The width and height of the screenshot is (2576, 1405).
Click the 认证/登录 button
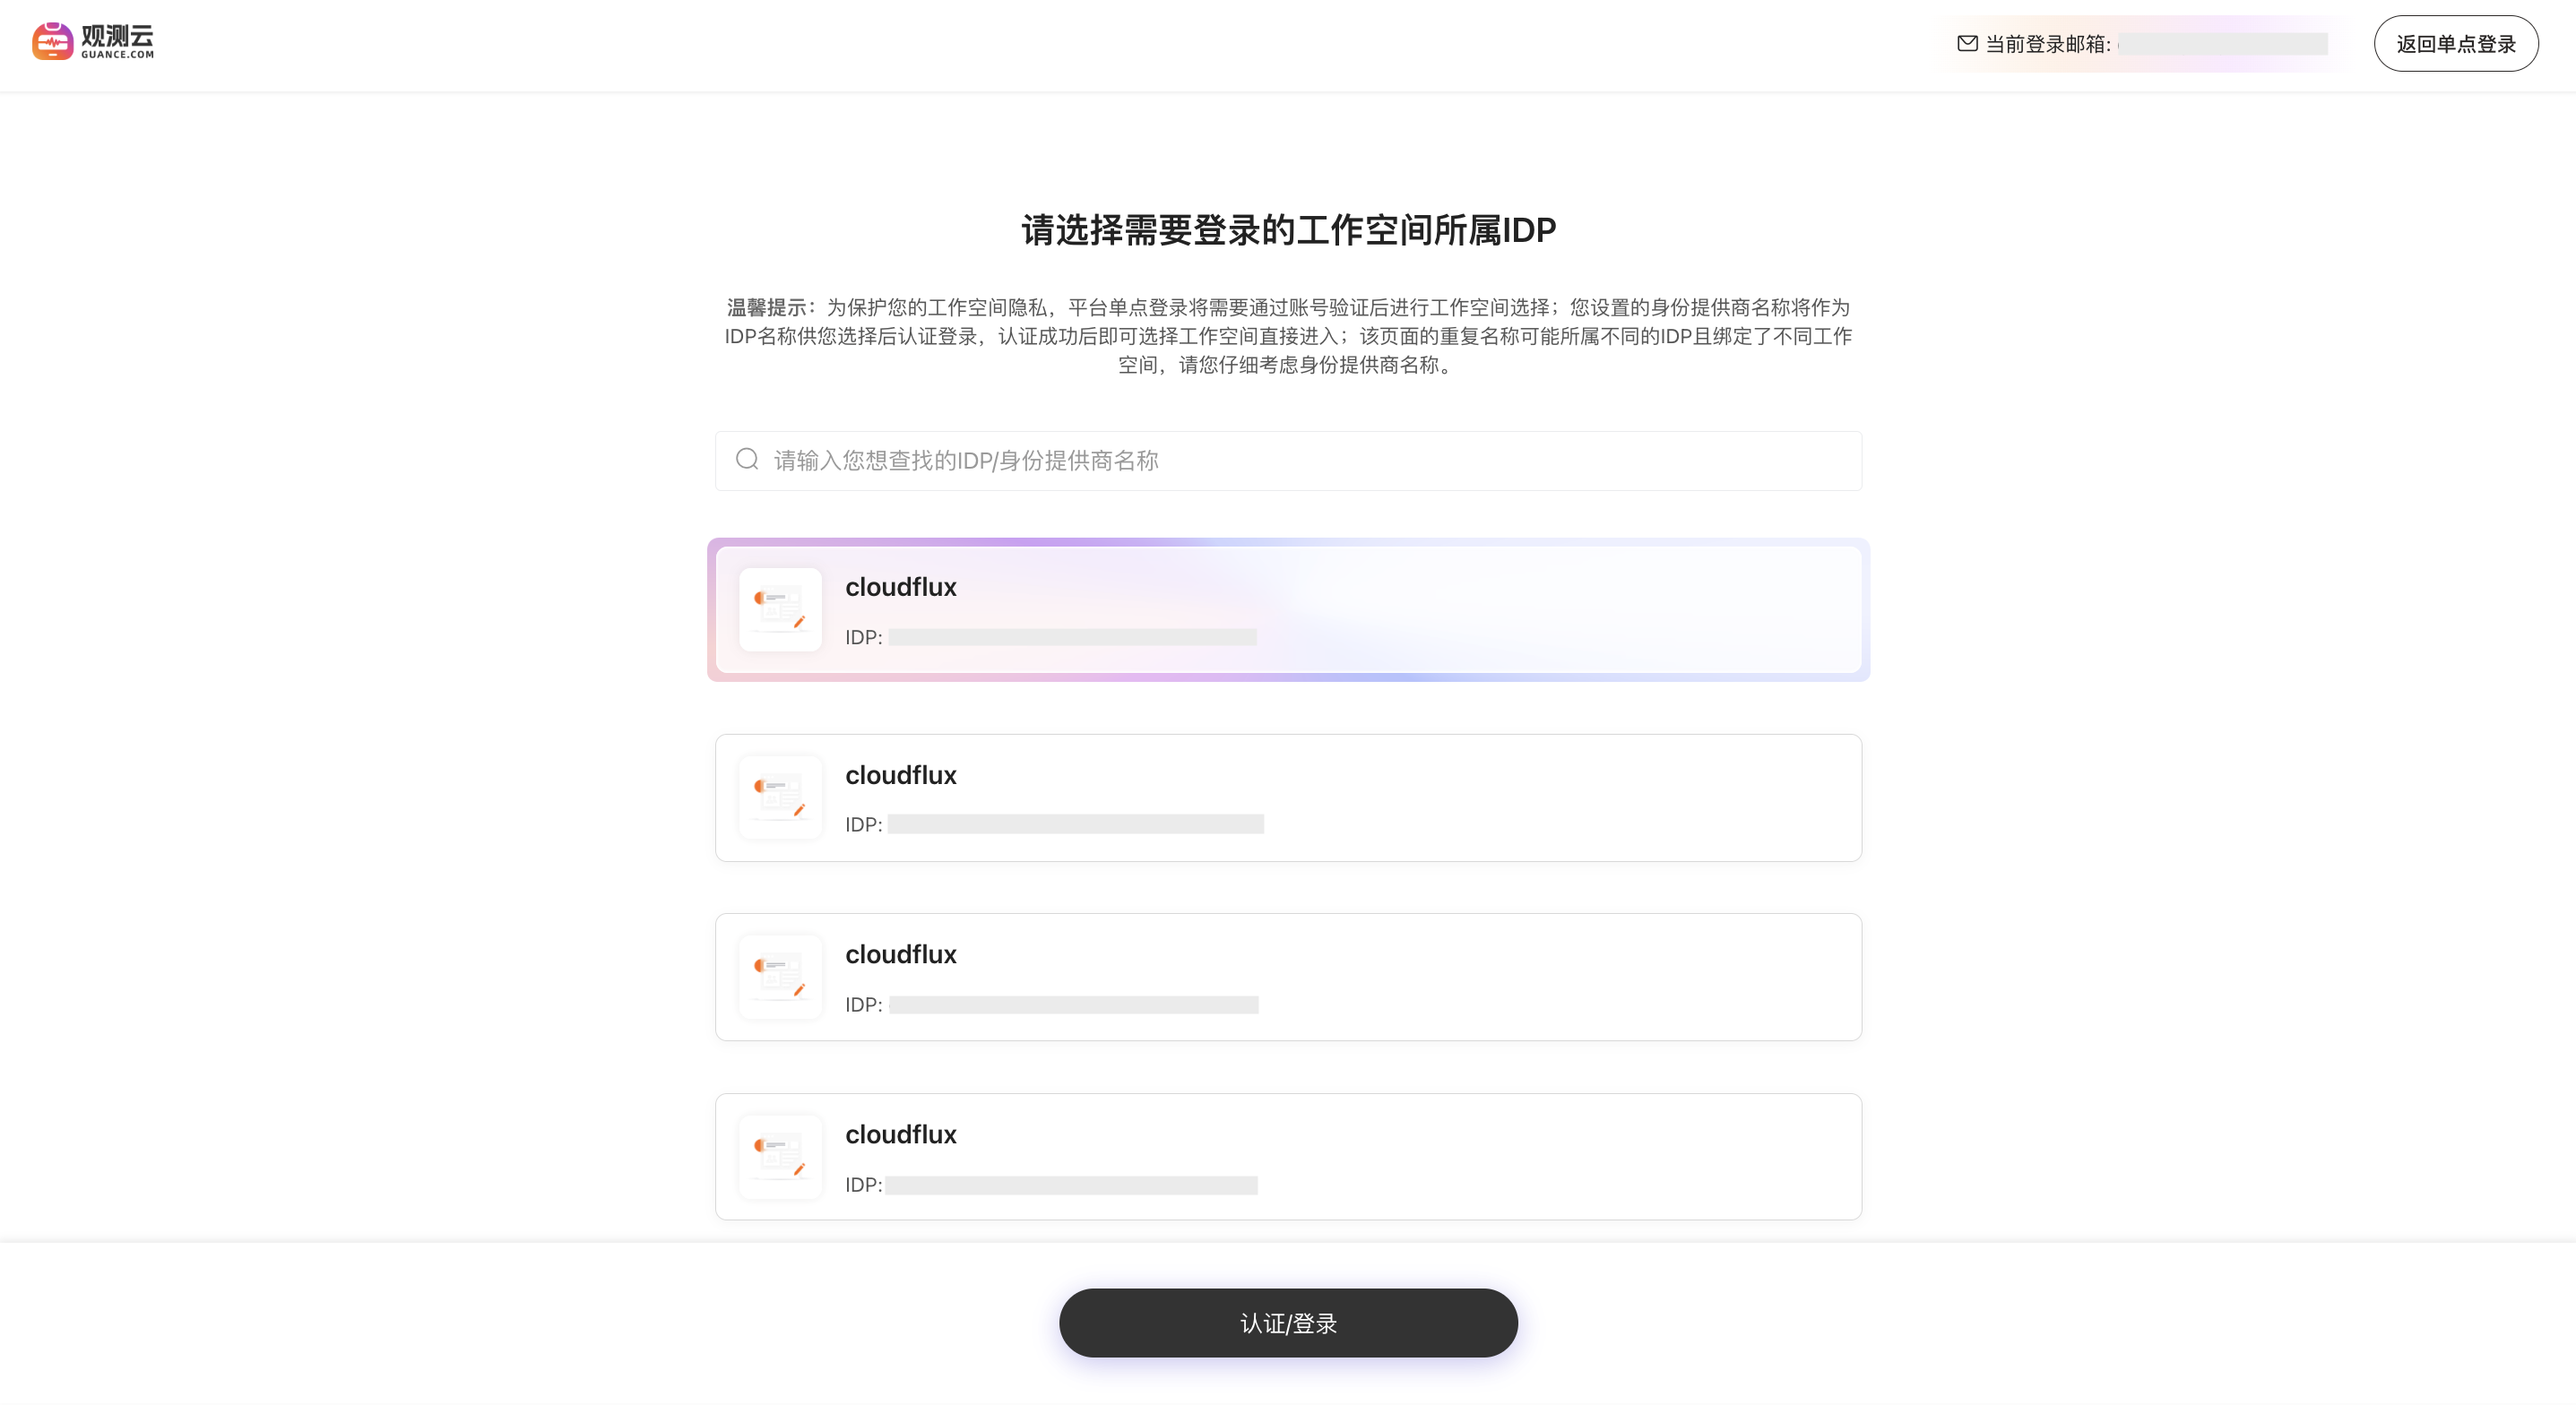pyautogui.click(x=1288, y=1323)
